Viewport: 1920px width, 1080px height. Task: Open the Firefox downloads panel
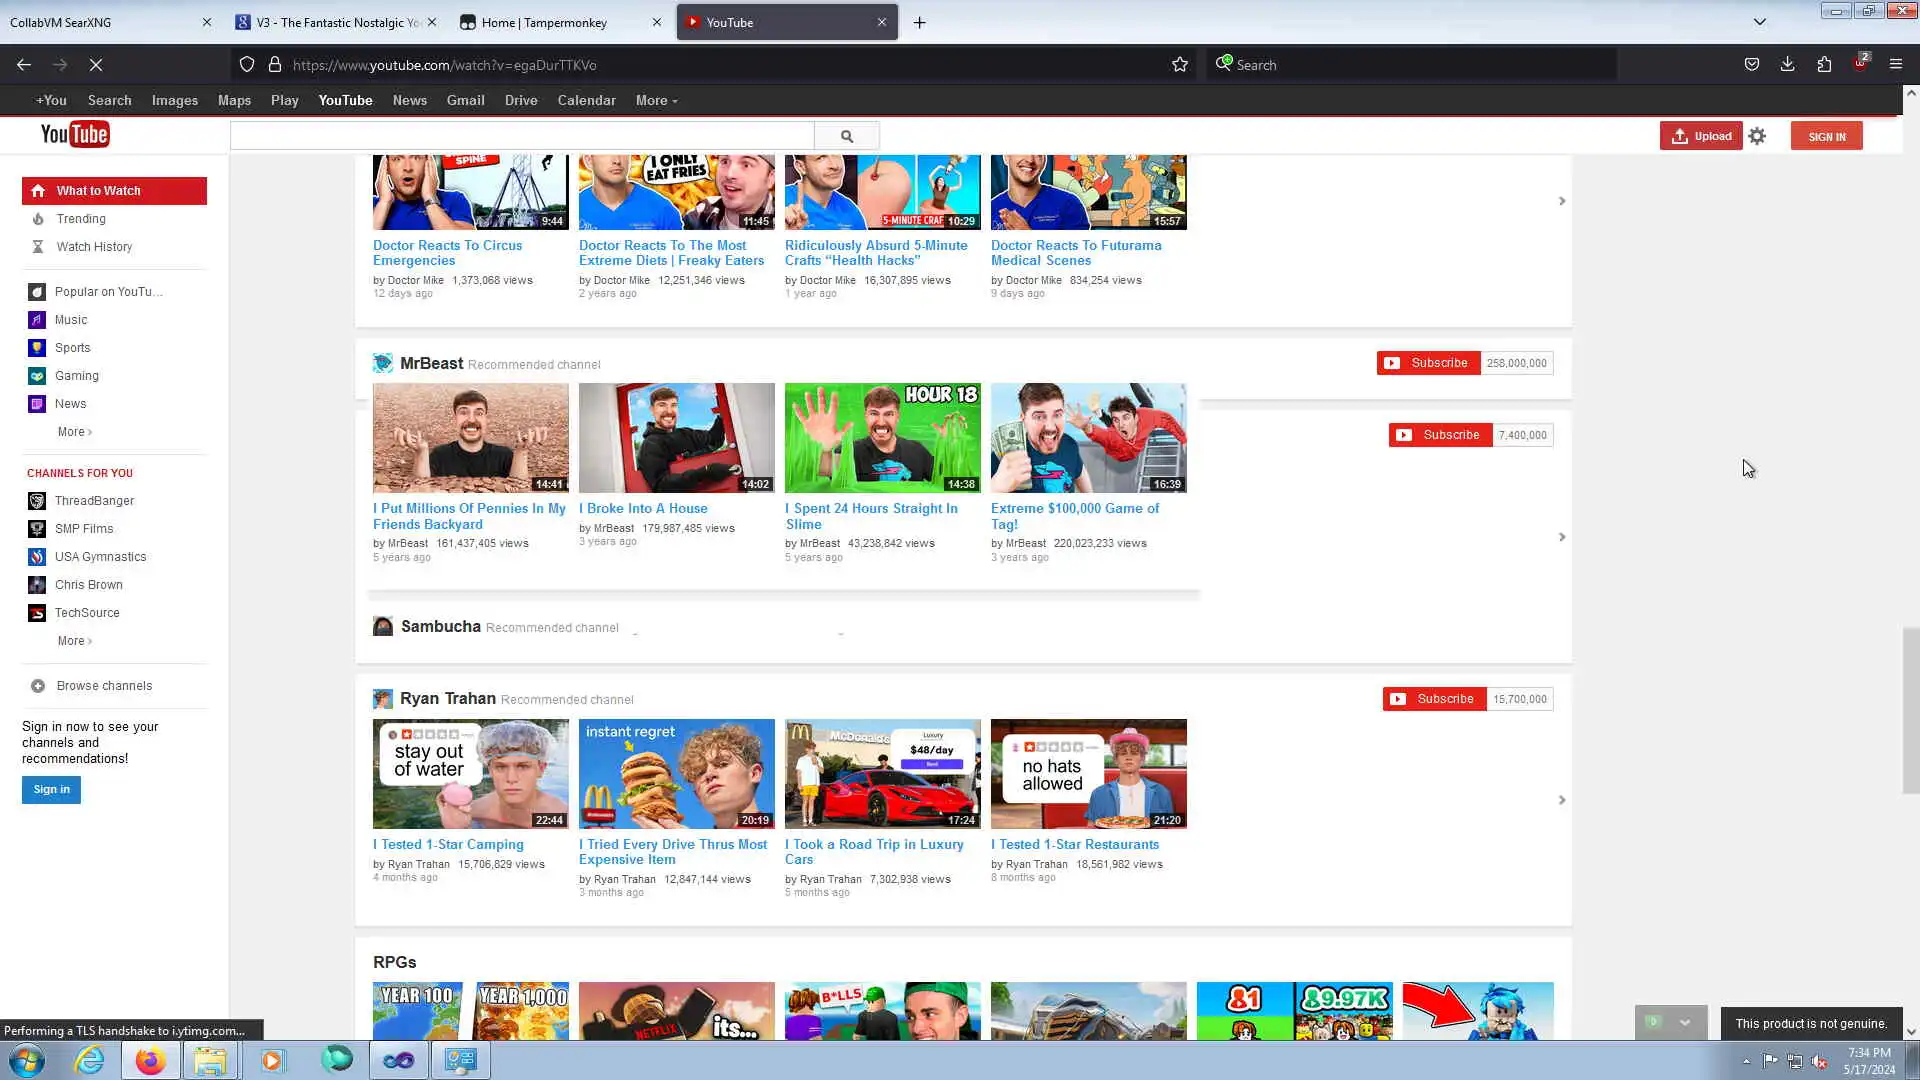click(x=1787, y=65)
